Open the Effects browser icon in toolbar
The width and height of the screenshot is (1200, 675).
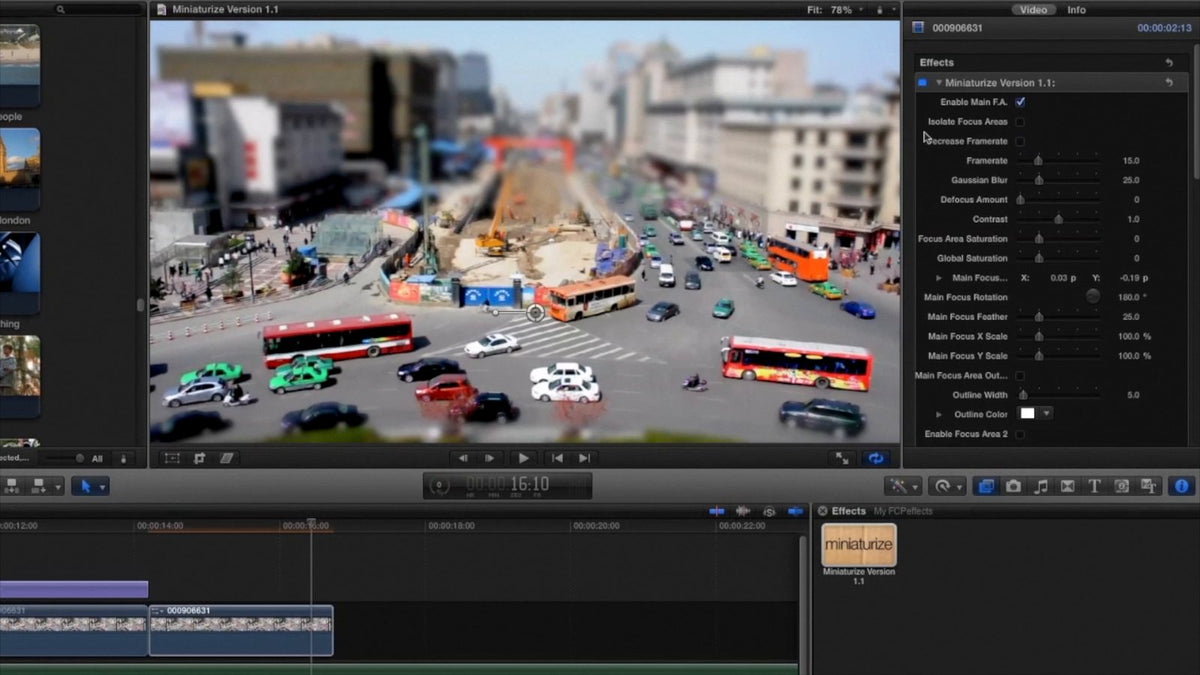click(x=986, y=486)
